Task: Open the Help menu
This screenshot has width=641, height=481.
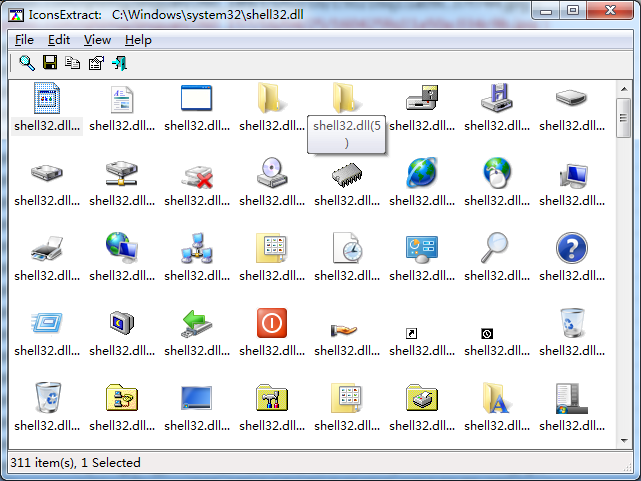Action: [x=138, y=40]
